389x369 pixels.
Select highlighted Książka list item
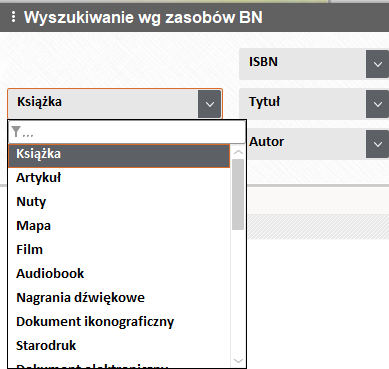(x=119, y=156)
